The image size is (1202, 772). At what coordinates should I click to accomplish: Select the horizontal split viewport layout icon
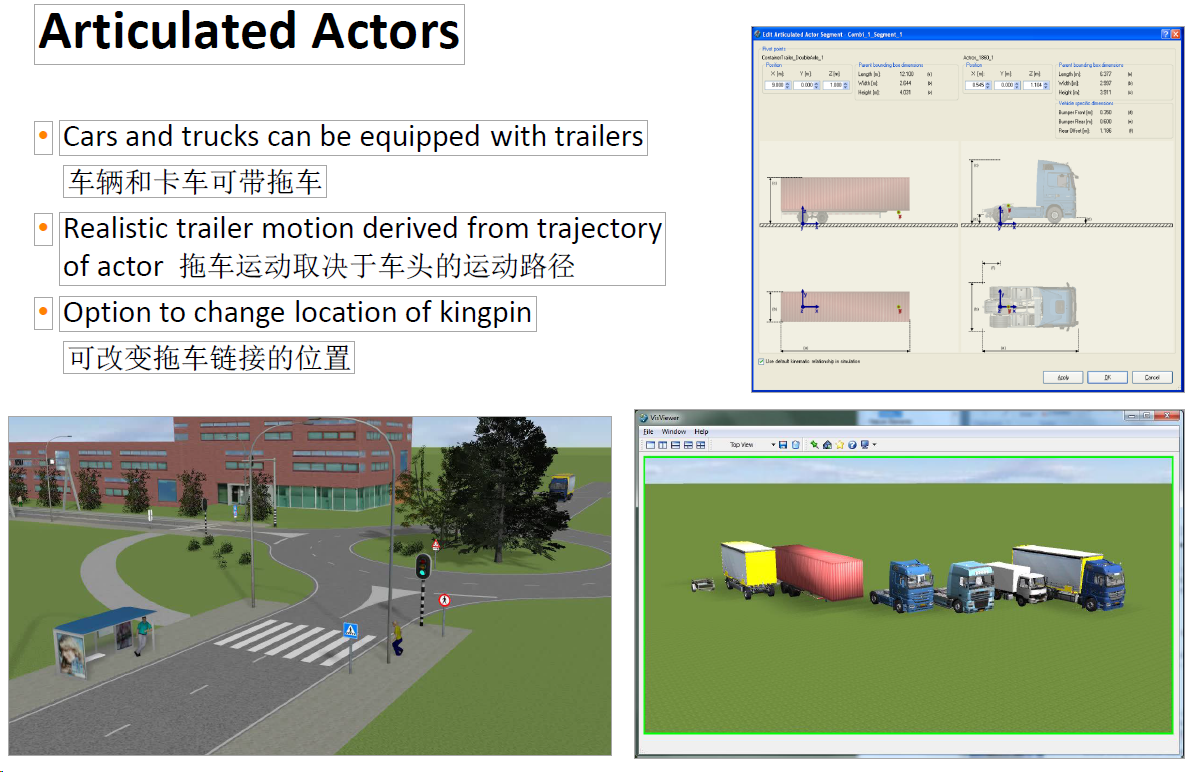pos(674,444)
